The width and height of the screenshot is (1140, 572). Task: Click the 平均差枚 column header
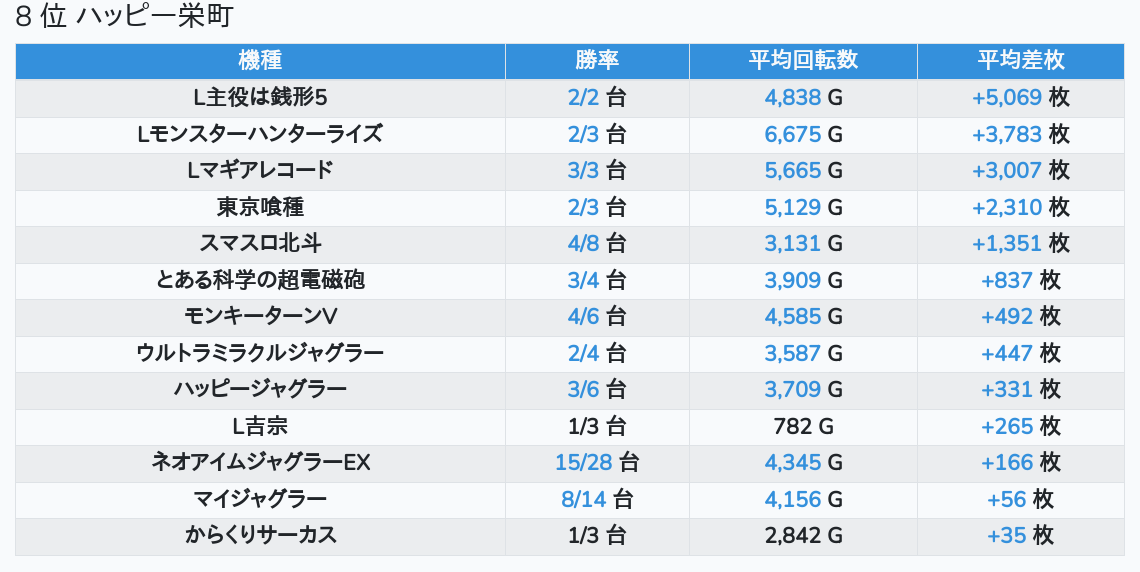(1020, 60)
